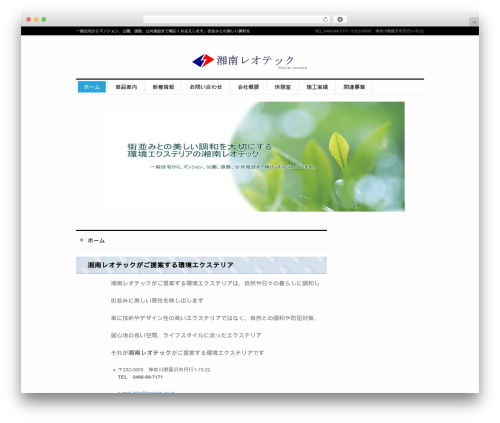Click the top bar TEL and address text
Image resolution: width=500 pixels, height=423 pixels.
tap(369, 31)
